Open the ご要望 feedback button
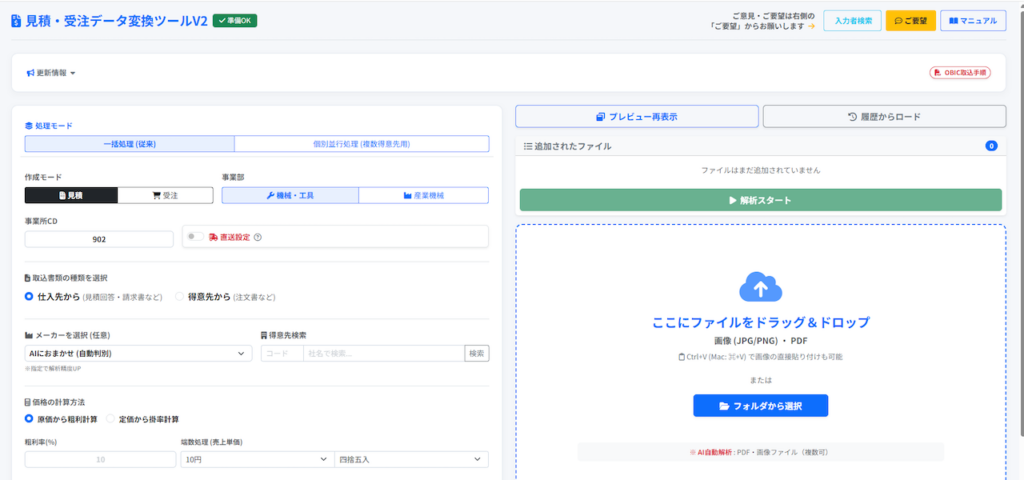The height and width of the screenshot is (480, 1024). (x=910, y=21)
